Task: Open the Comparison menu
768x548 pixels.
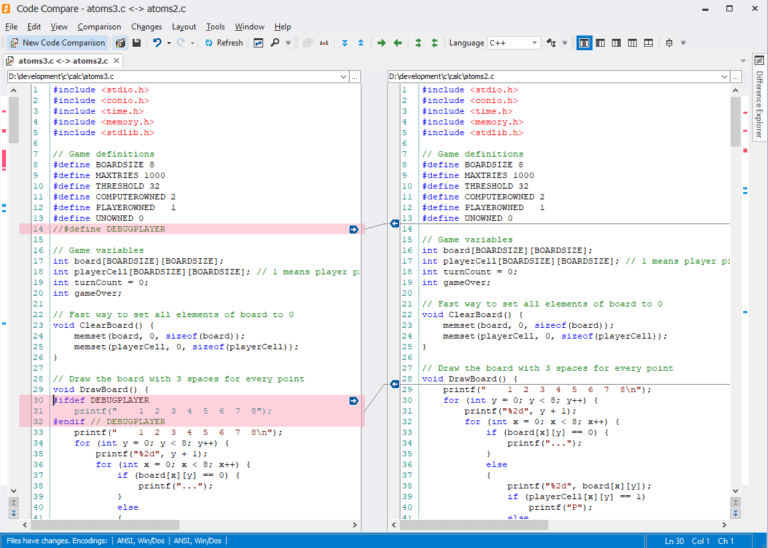Action: click(99, 27)
